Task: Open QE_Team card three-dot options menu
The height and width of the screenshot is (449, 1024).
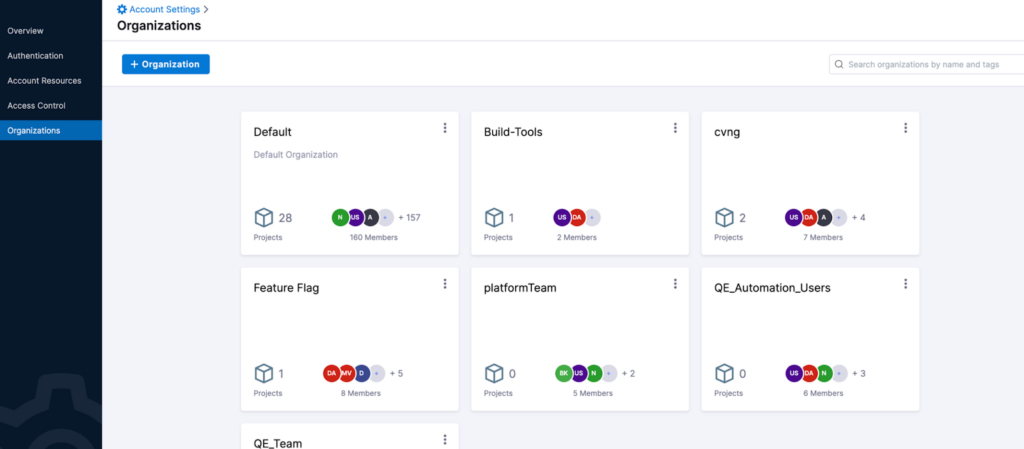Action: pos(445,439)
